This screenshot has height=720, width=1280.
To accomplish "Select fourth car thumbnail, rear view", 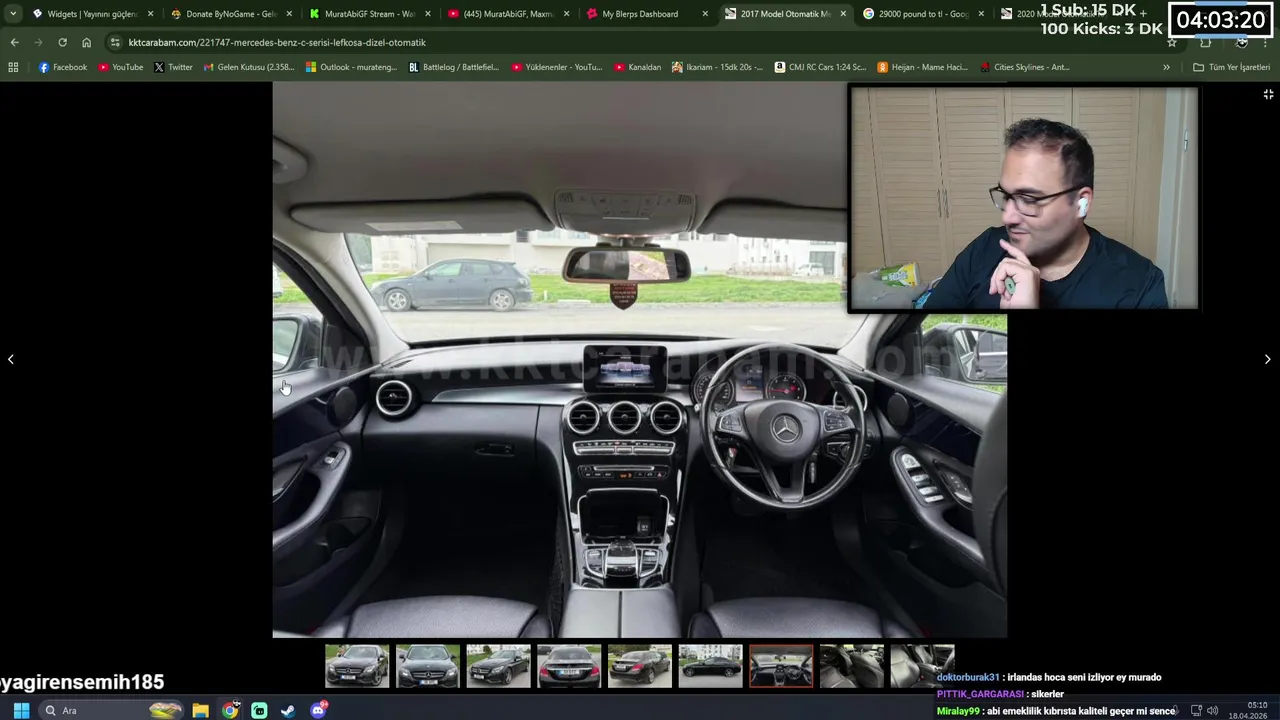I will coord(569,666).
